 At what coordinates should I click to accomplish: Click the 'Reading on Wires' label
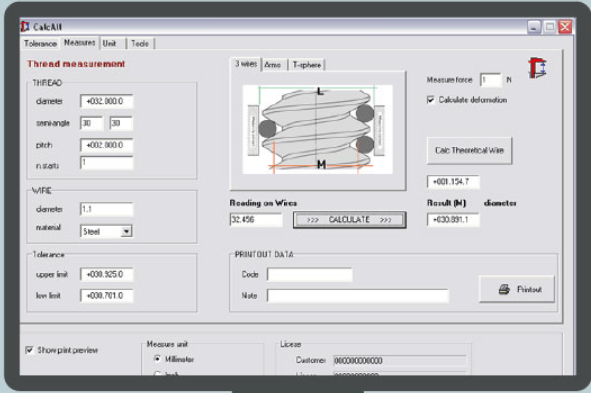click(263, 203)
